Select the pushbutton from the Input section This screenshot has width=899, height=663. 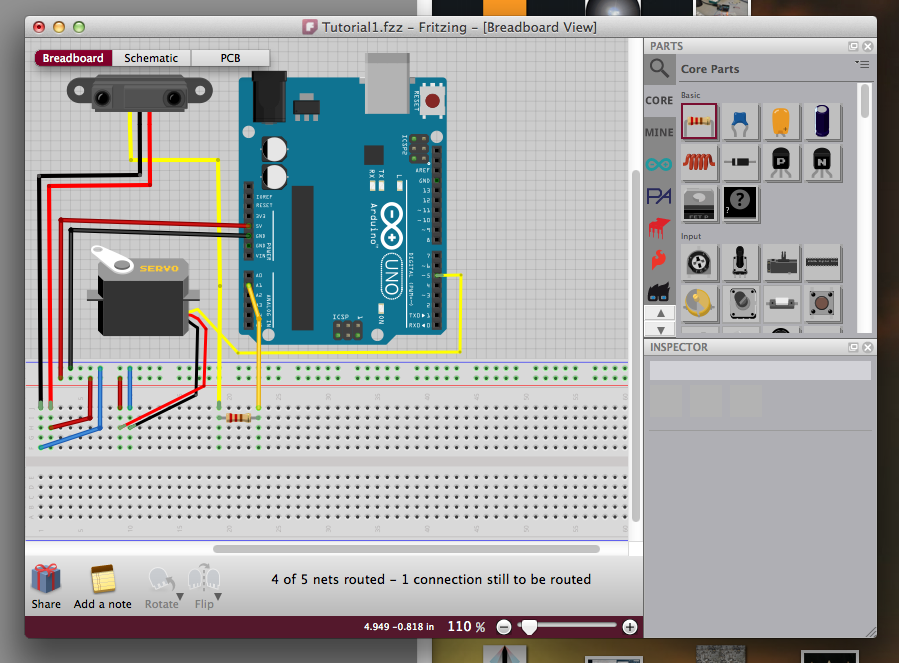click(821, 302)
